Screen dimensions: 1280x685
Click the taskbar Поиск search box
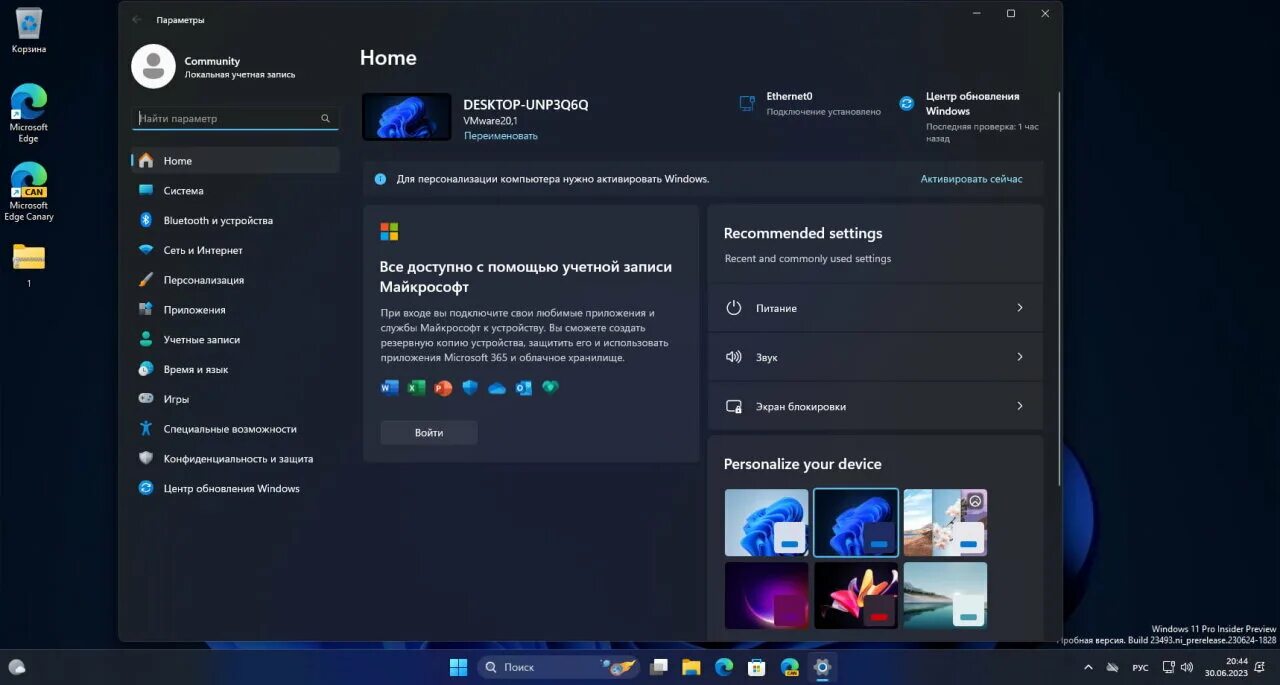(x=556, y=667)
